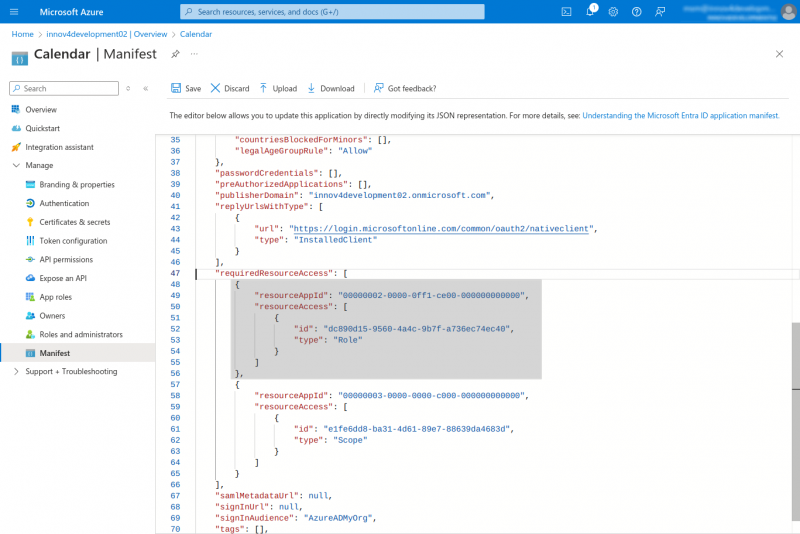The image size is (800, 534).
Task: Save the manifest changes
Action: 186,88
